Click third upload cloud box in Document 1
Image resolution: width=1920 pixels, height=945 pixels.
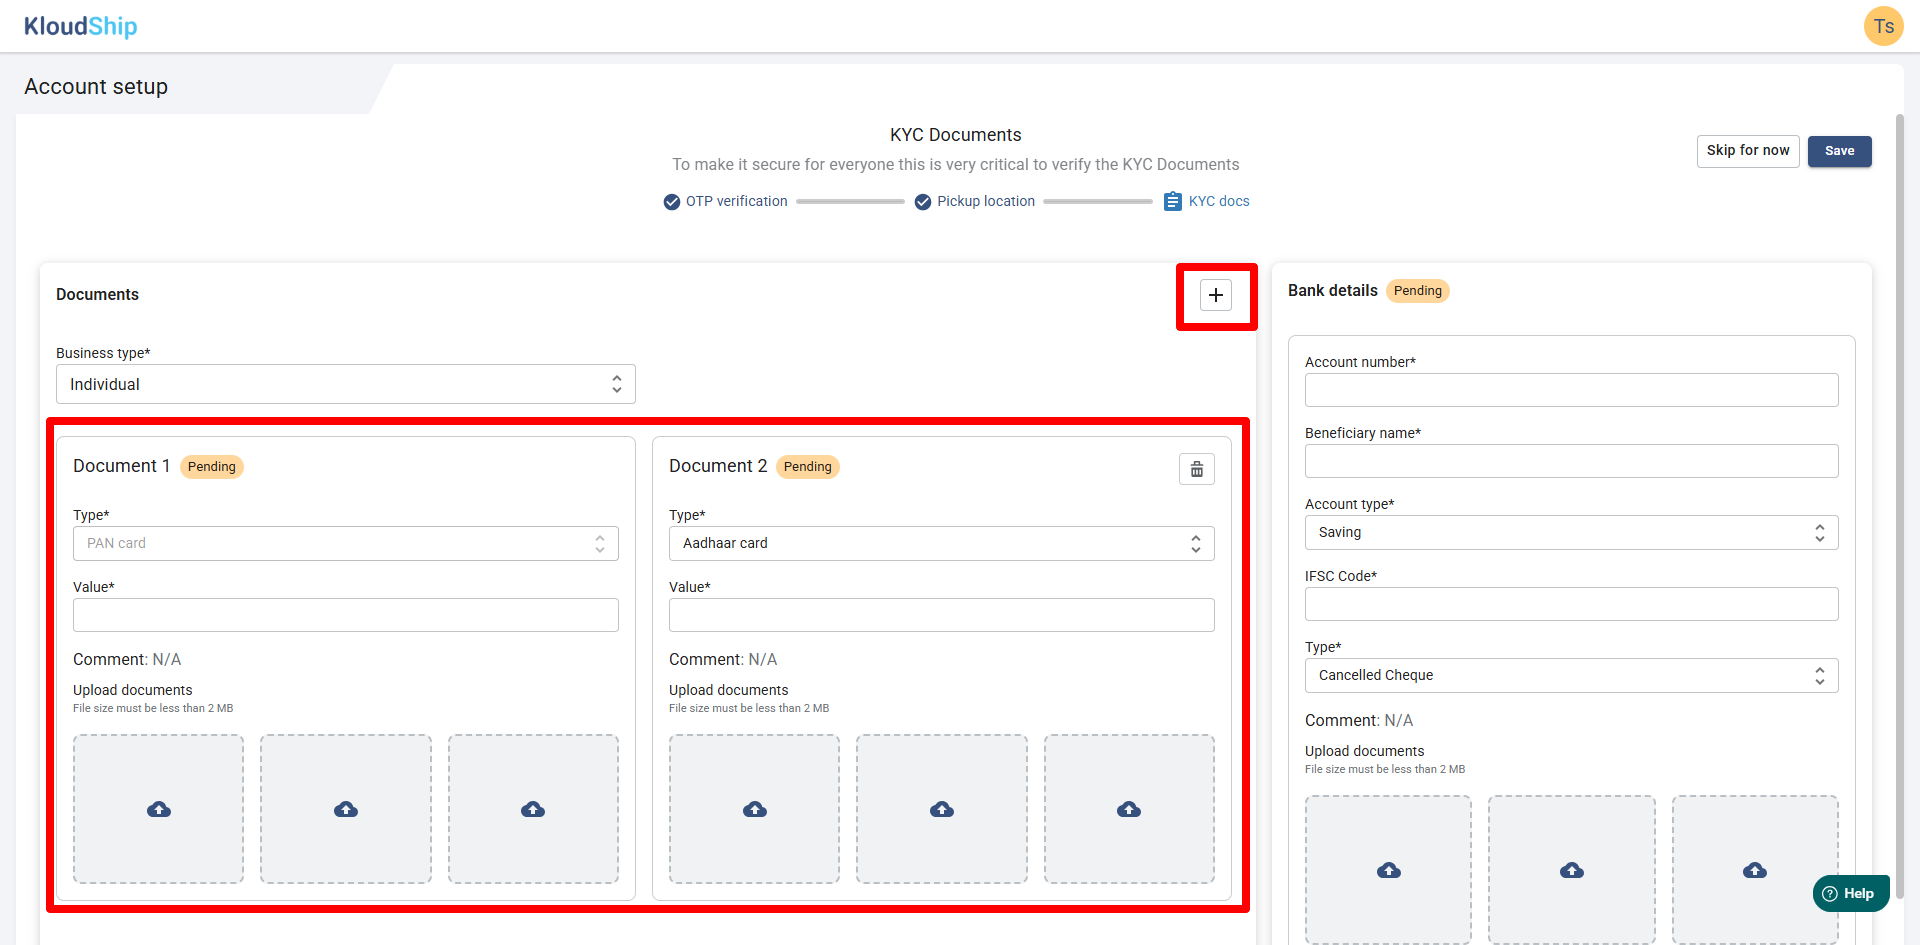[533, 809]
